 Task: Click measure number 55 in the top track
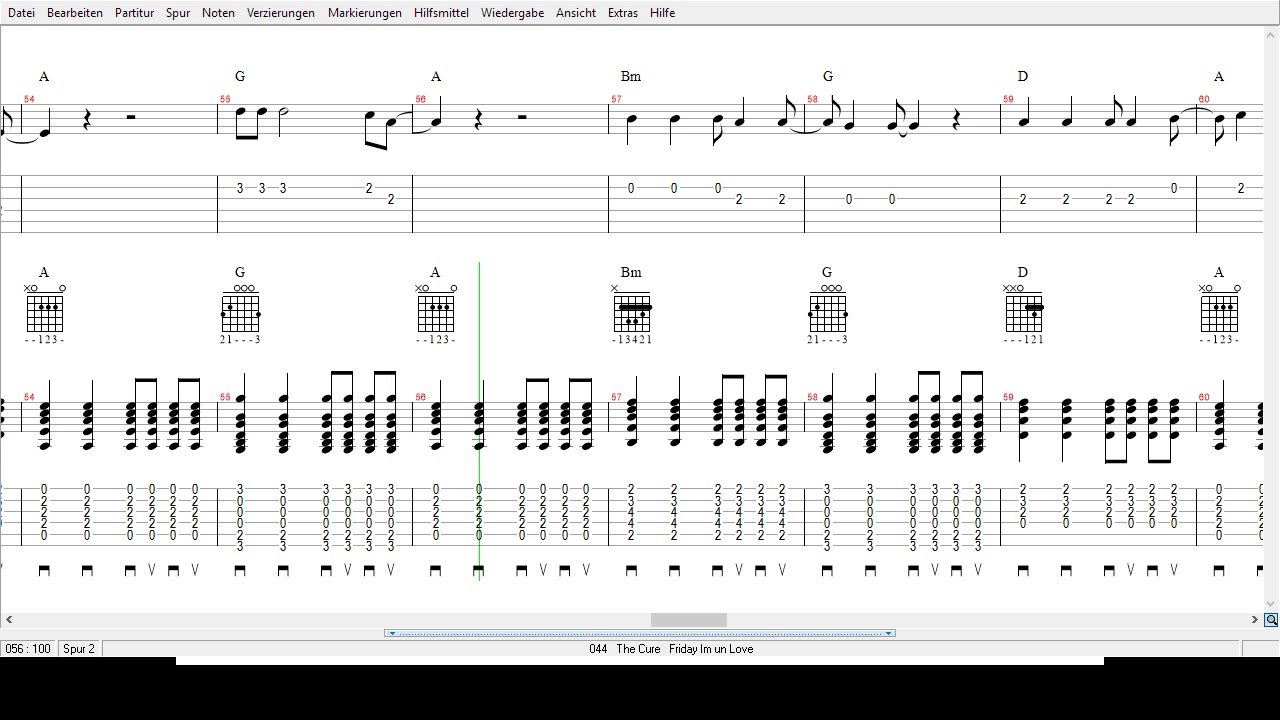coord(225,99)
